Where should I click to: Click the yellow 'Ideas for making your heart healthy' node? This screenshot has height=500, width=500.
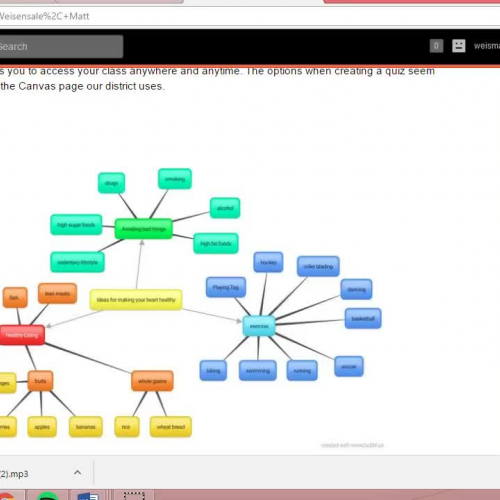[136, 300]
